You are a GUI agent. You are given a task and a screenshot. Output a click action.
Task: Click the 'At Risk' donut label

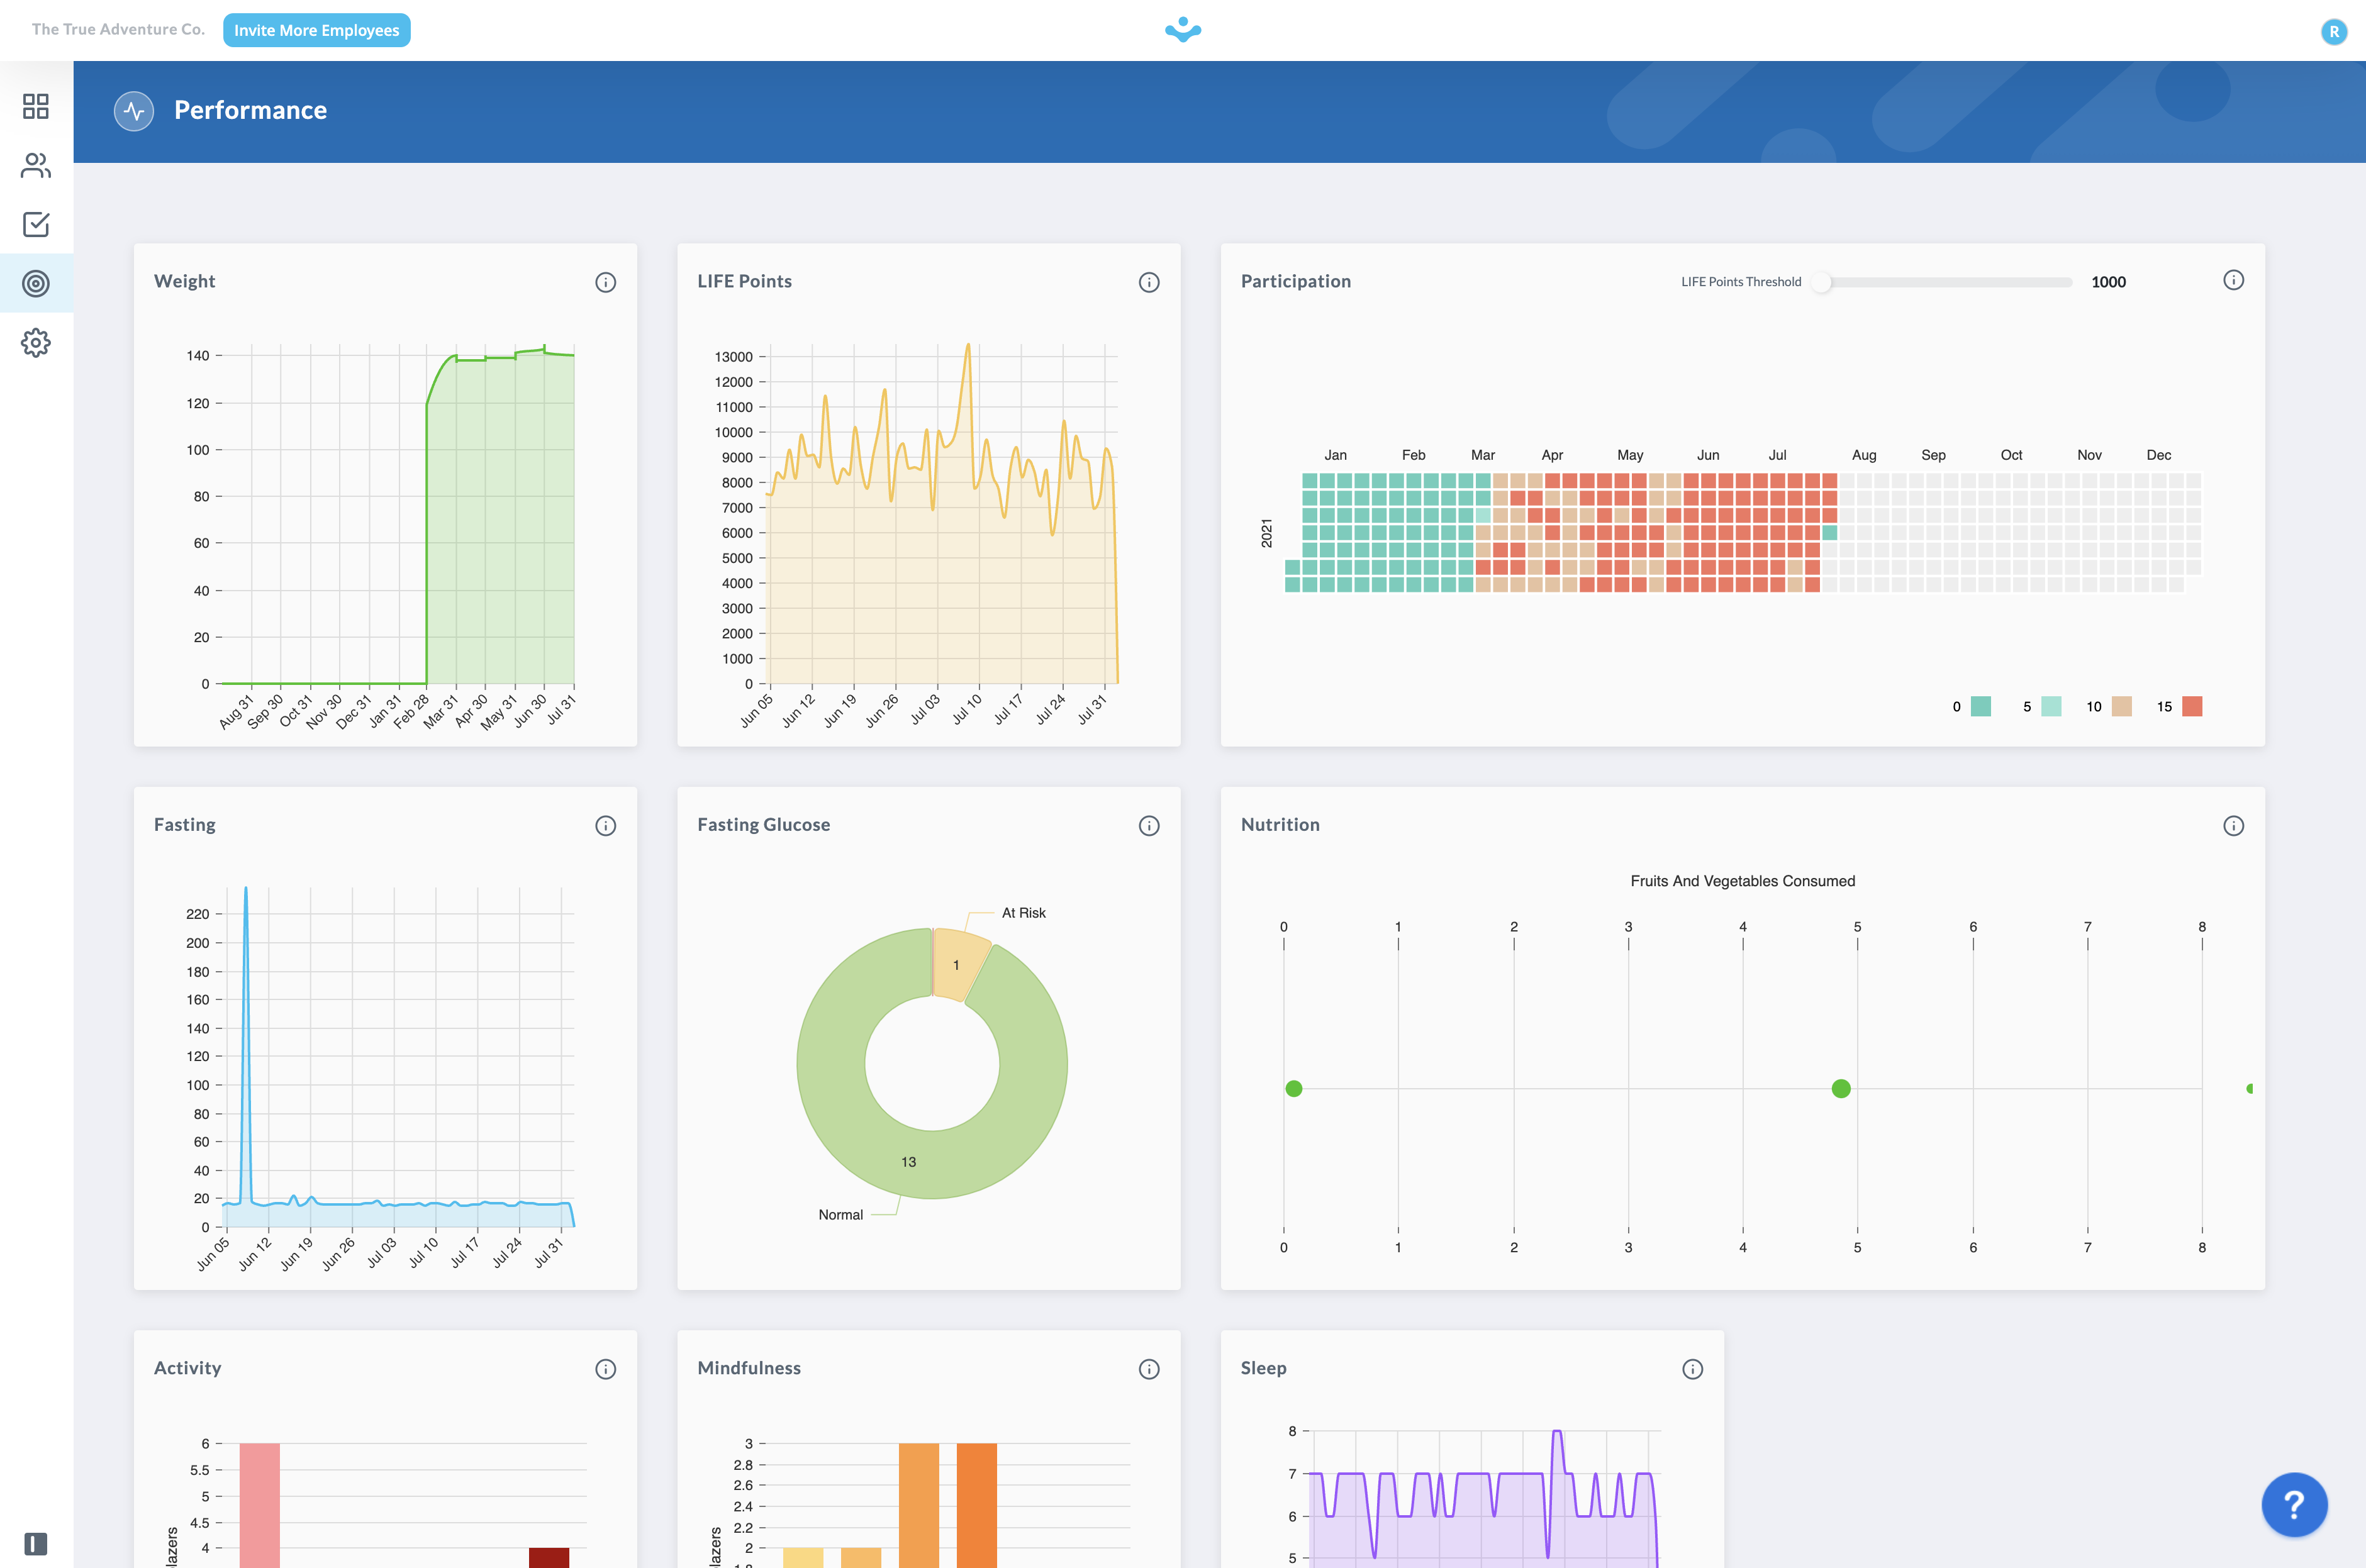point(1023,913)
